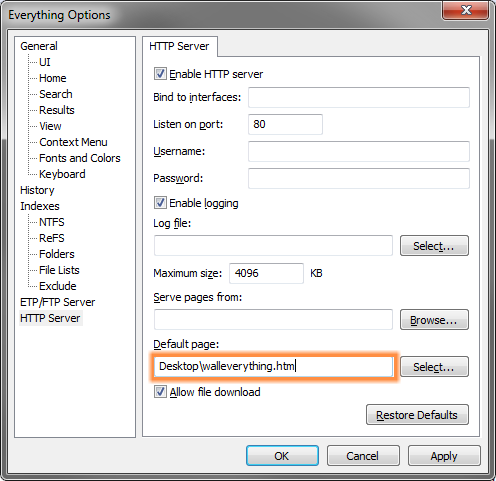Click the Apply button
The height and width of the screenshot is (481, 496).
[x=444, y=456]
